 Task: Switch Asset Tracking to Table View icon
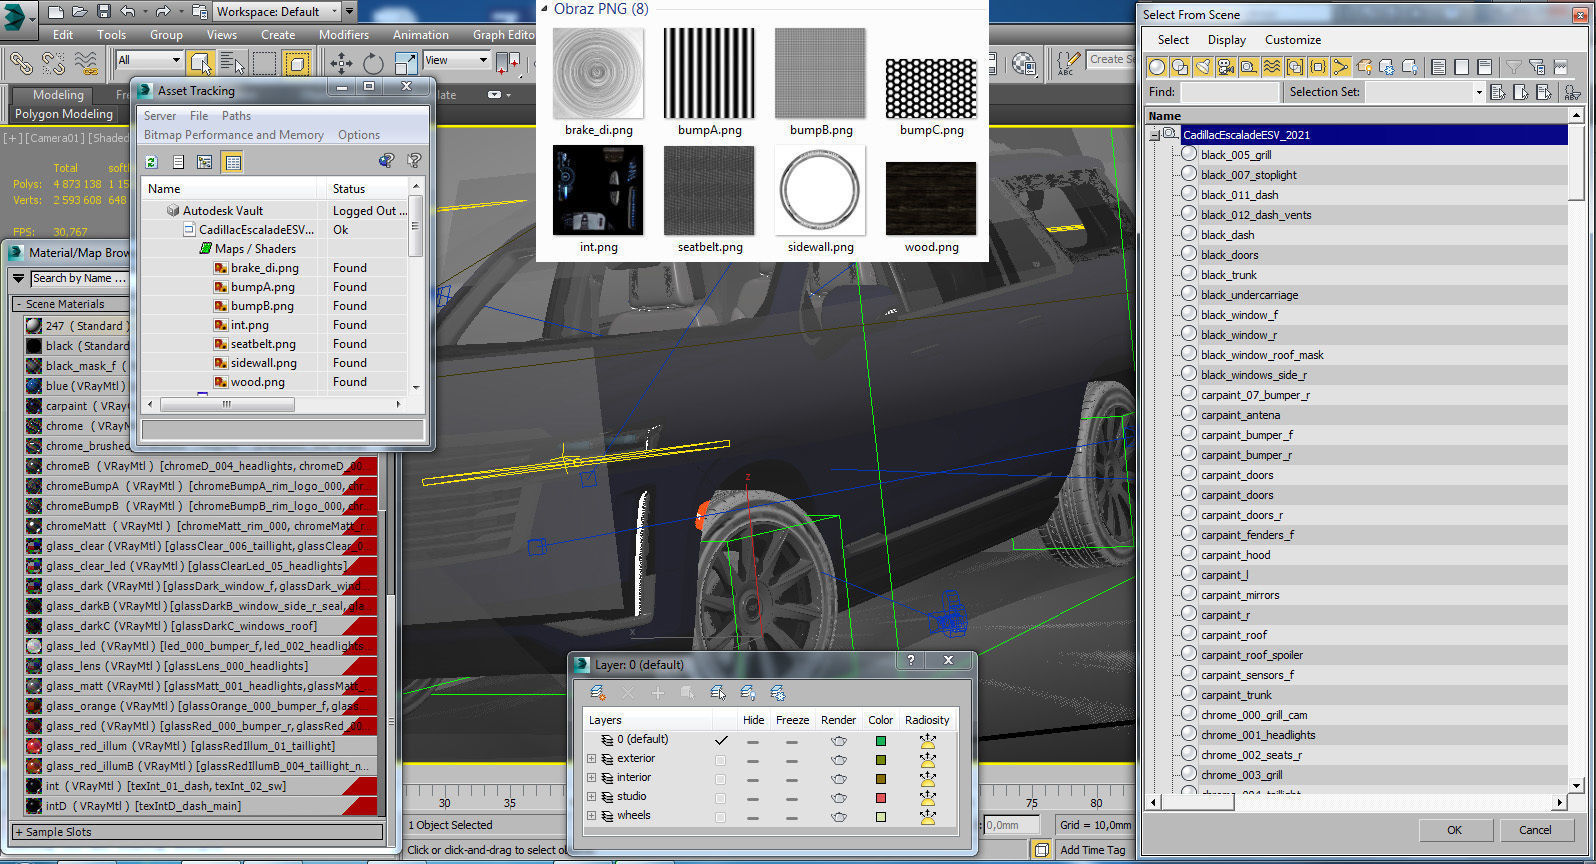232,162
